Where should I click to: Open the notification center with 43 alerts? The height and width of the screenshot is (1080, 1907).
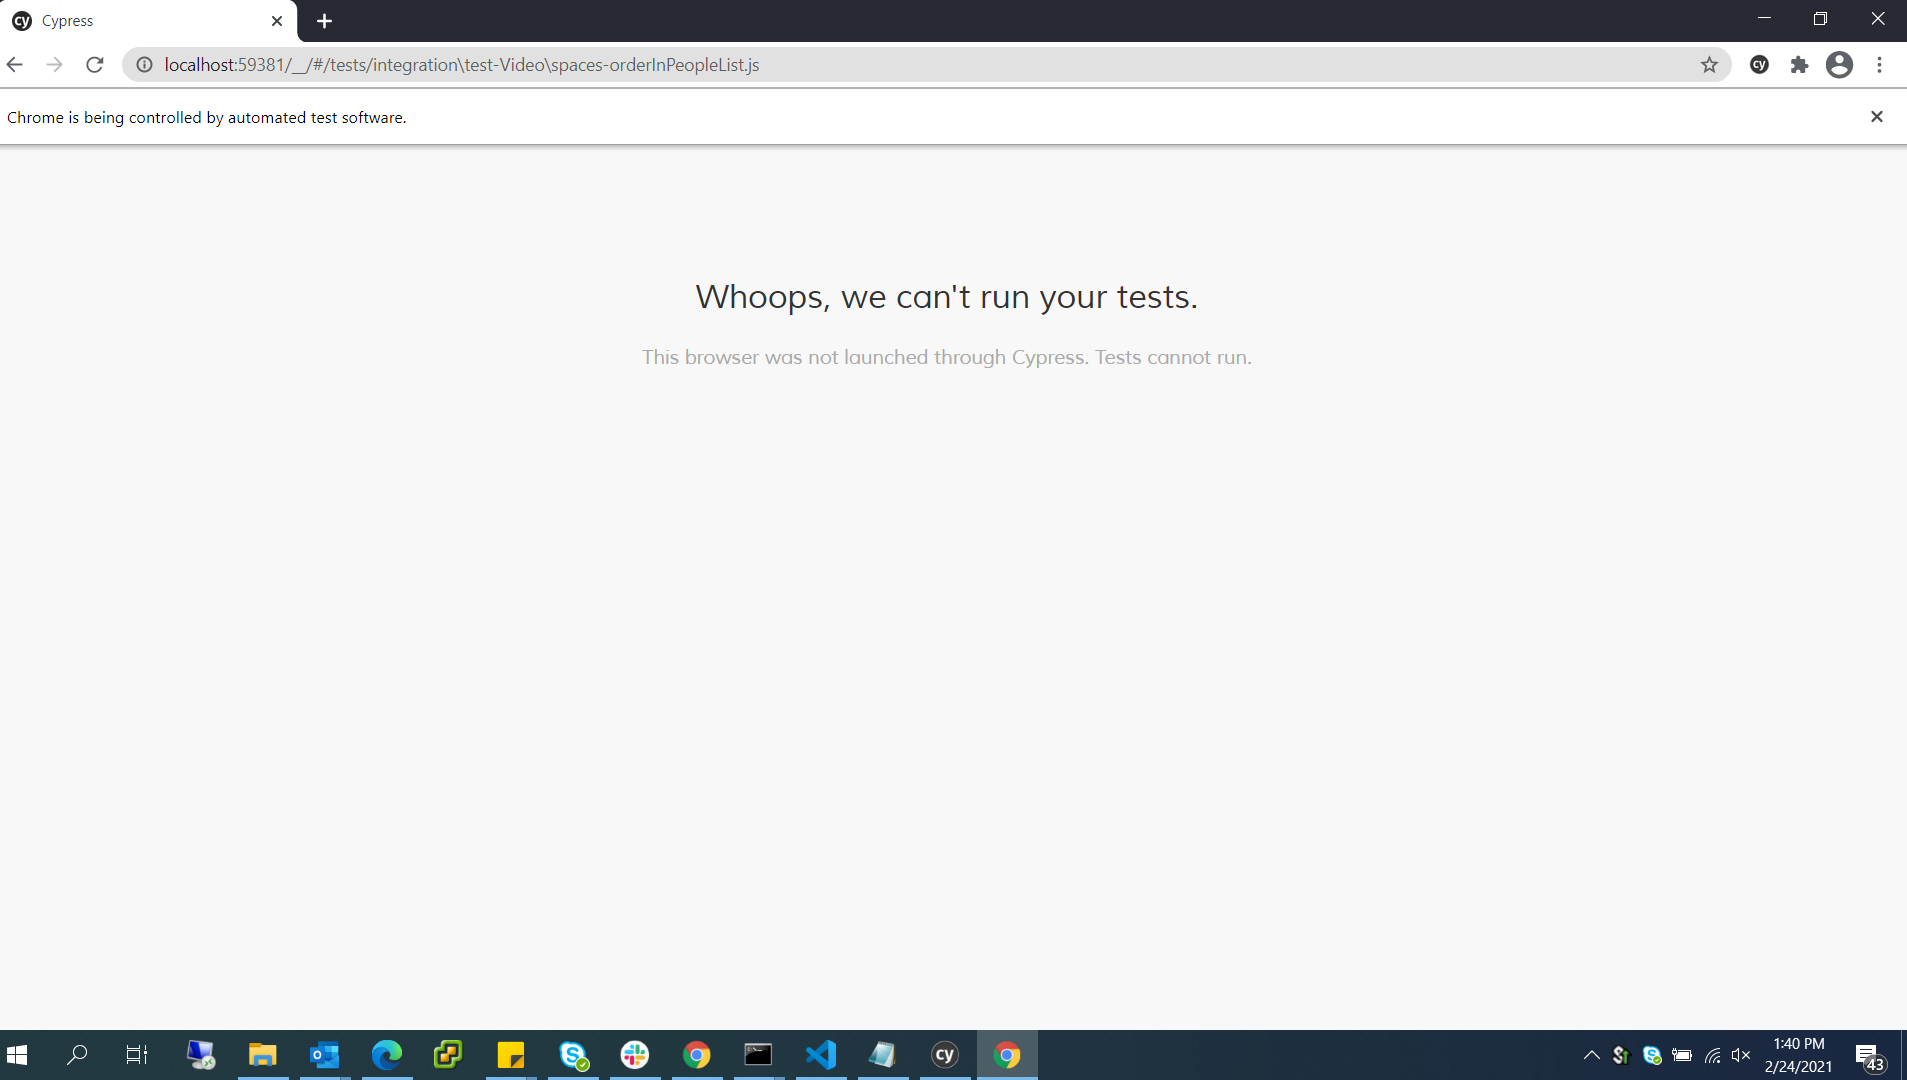[x=1869, y=1057]
